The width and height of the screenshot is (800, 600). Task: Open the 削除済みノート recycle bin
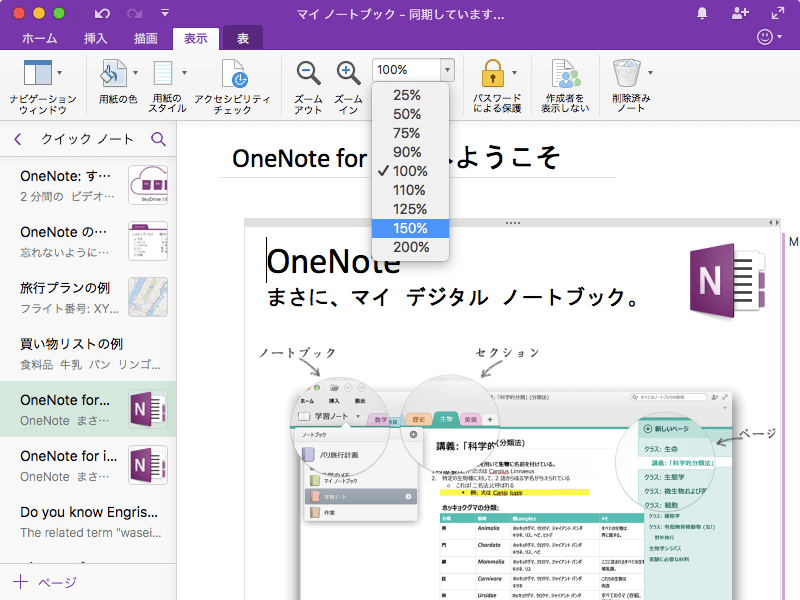(x=627, y=73)
